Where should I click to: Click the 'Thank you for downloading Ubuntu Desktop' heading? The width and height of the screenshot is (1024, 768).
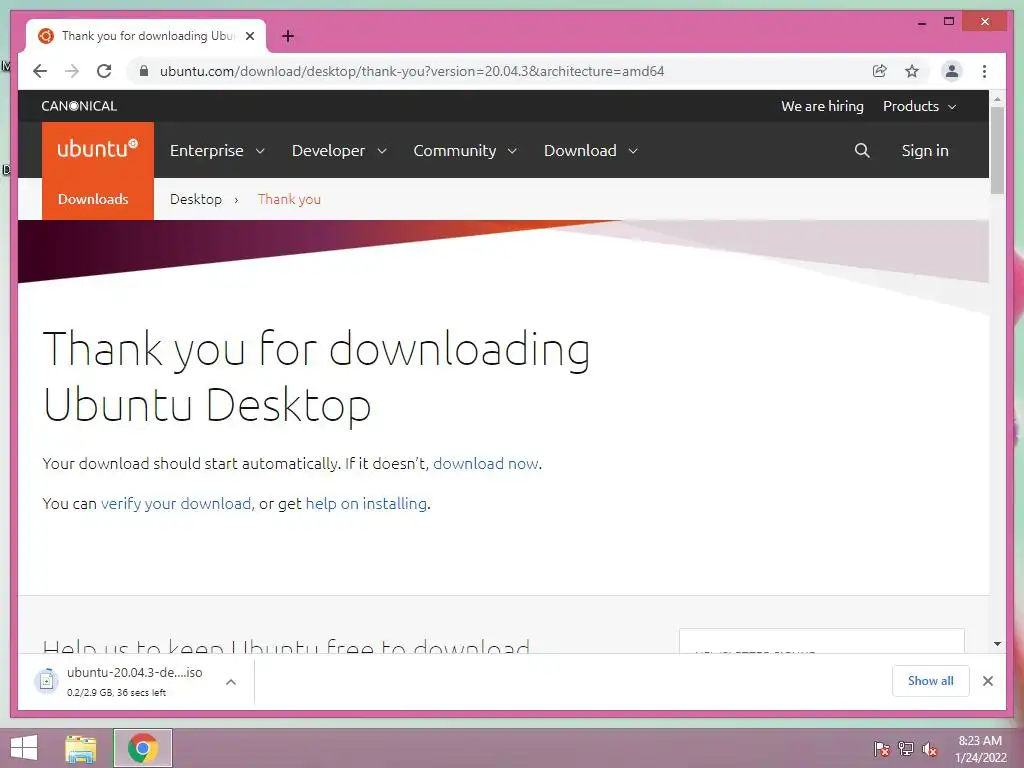pyautogui.click(x=316, y=377)
